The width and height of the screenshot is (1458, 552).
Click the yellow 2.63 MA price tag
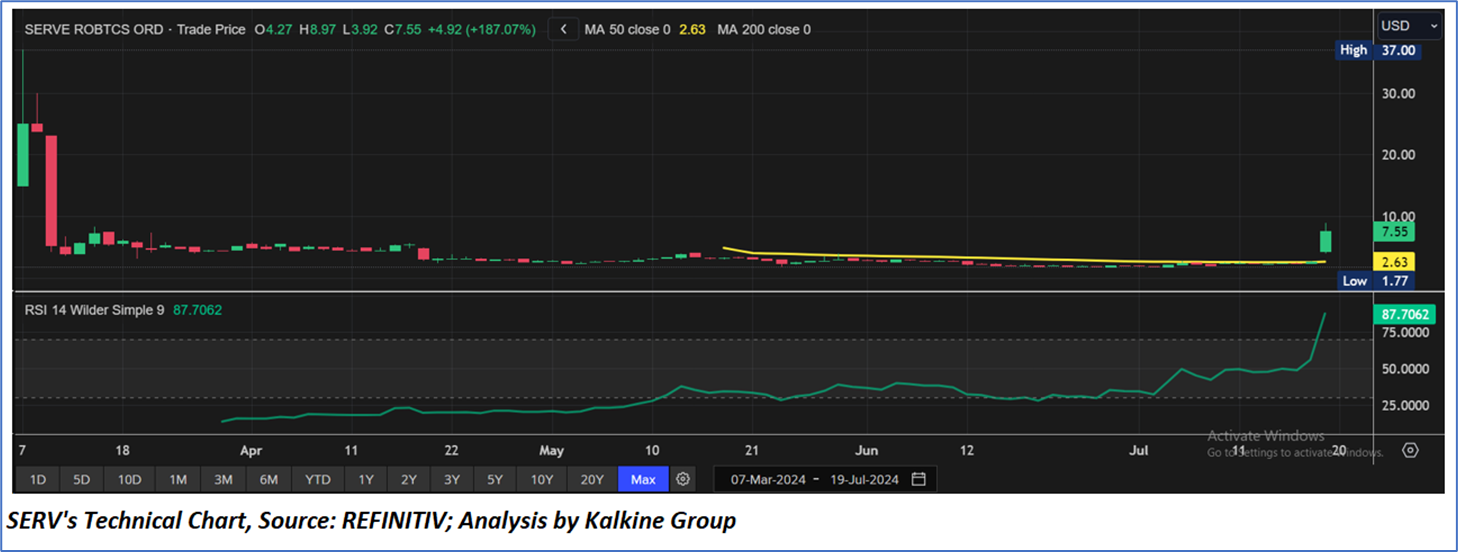point(1394,262)
